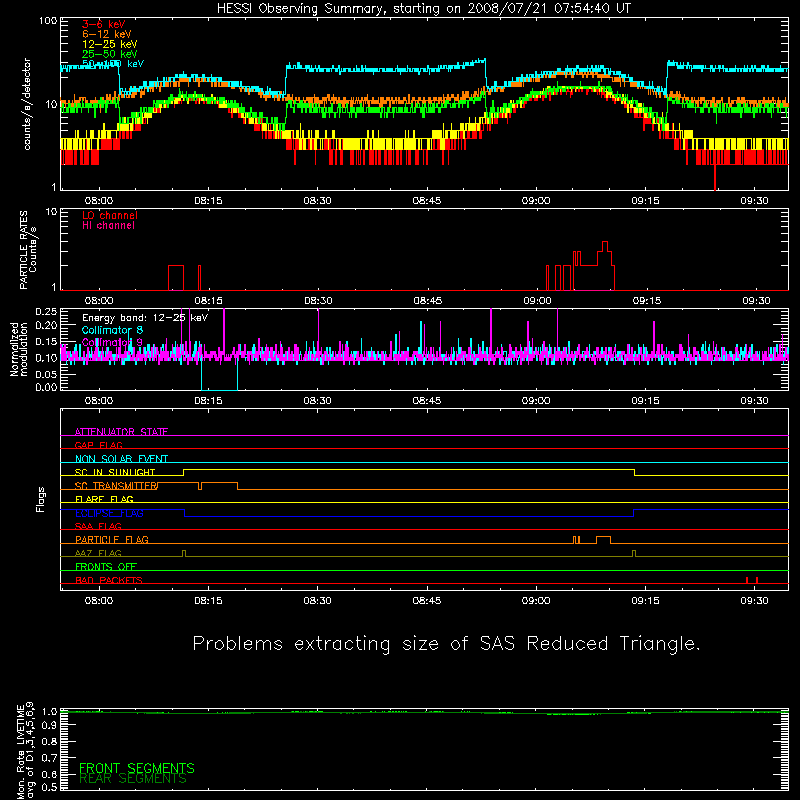The image size is (800, 800).
Task: Click the LO channel legend label
Action: tap(109, 215)
